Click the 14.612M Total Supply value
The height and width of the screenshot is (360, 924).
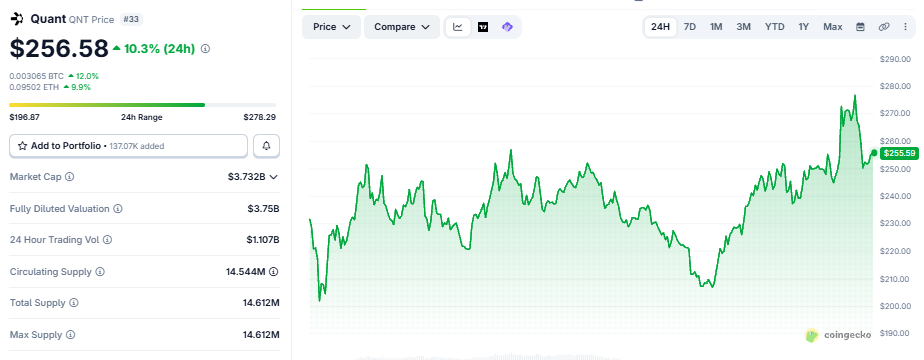(261, 303)
